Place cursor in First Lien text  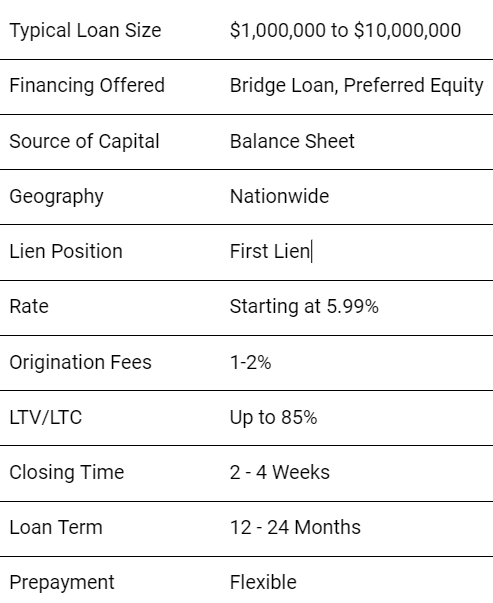pos(270,251)
